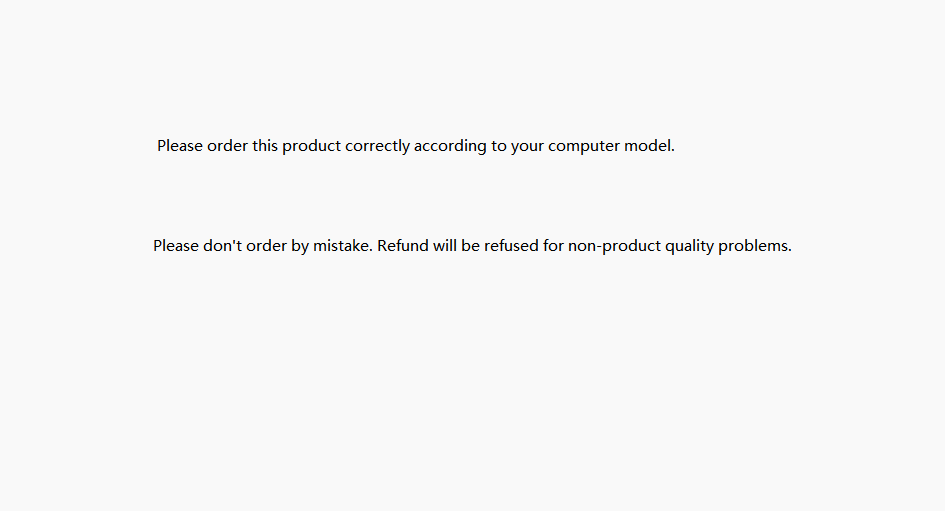This screenshot has width=945, height=511.
Task: Click the word "your" in the first sentence
Action: pos(527,147)
